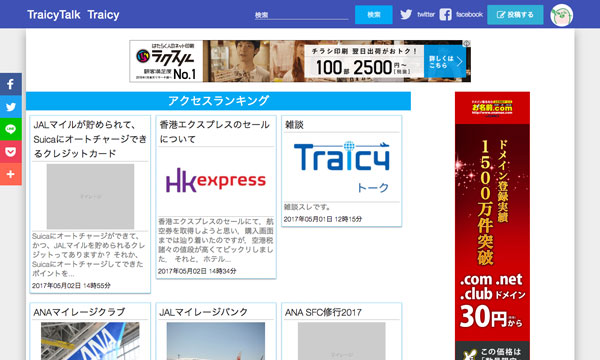Screen dimensions: 600x360
Task: Open ANAマイレージクラブ thread title
Action: [x=79, y=312]
